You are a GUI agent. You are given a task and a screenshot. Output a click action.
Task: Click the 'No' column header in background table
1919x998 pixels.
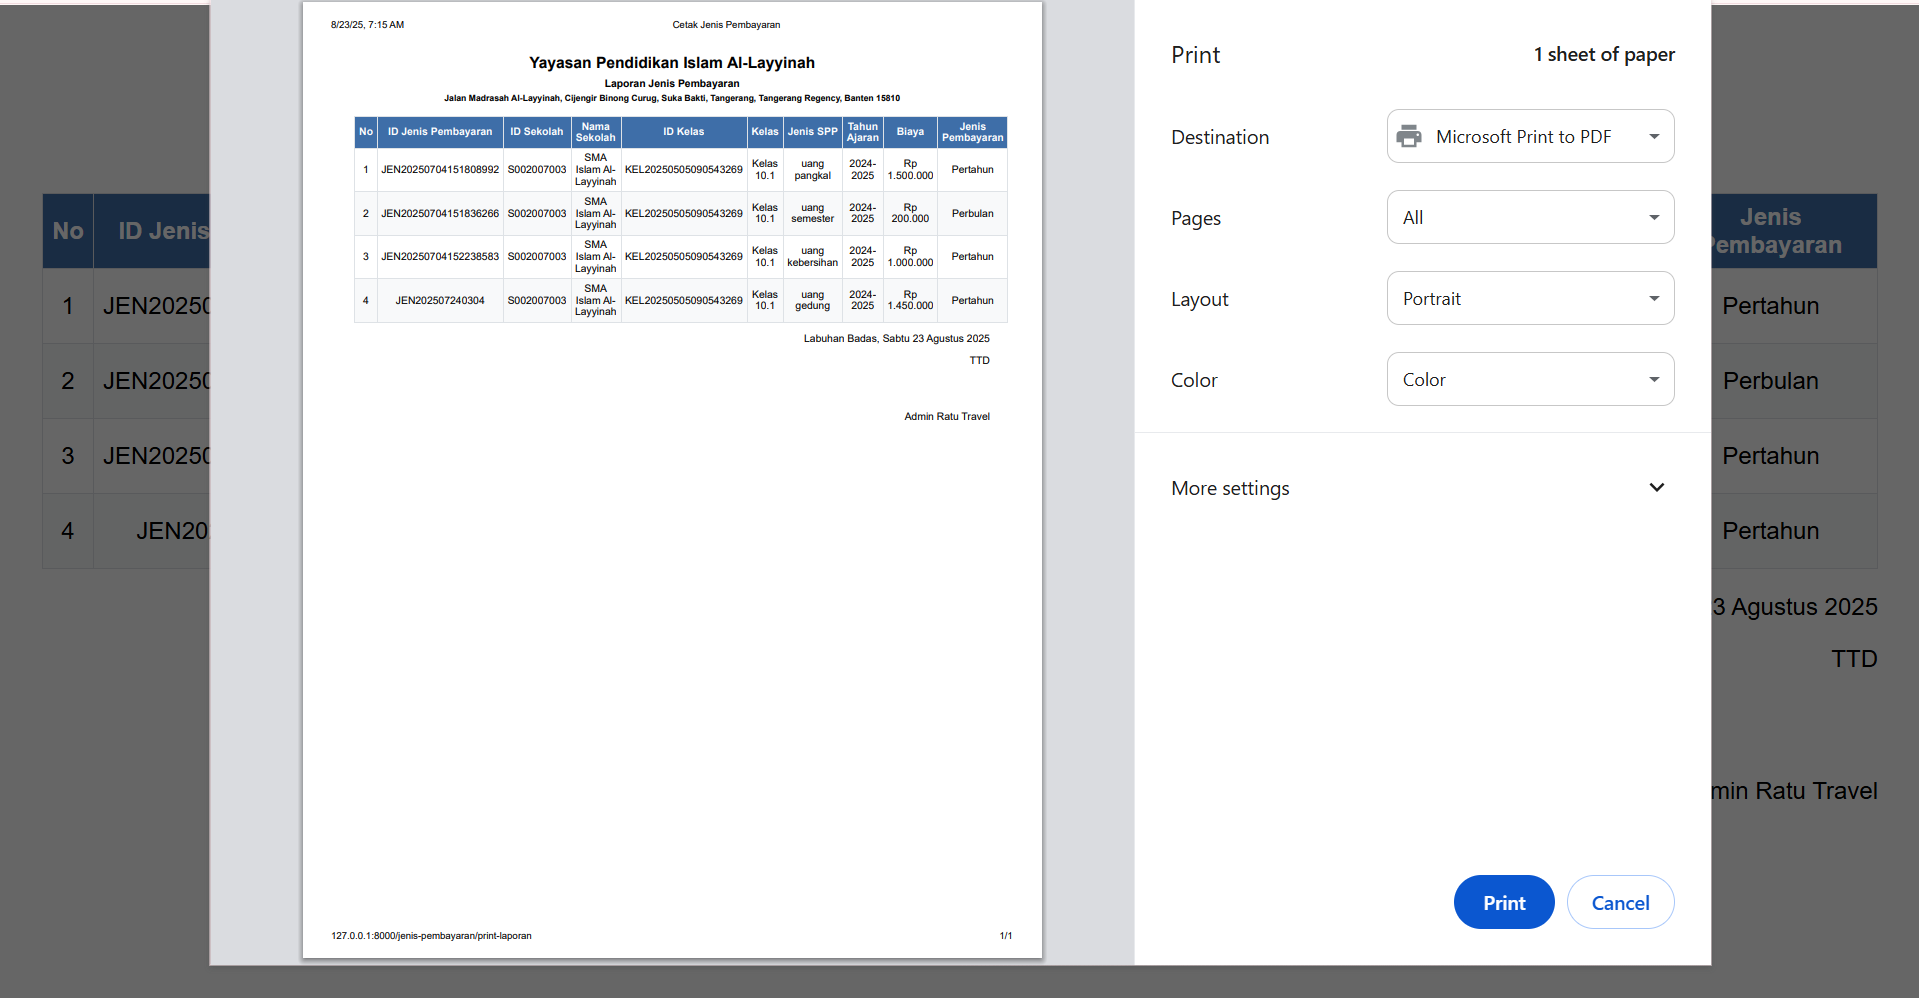coord(68,231)
